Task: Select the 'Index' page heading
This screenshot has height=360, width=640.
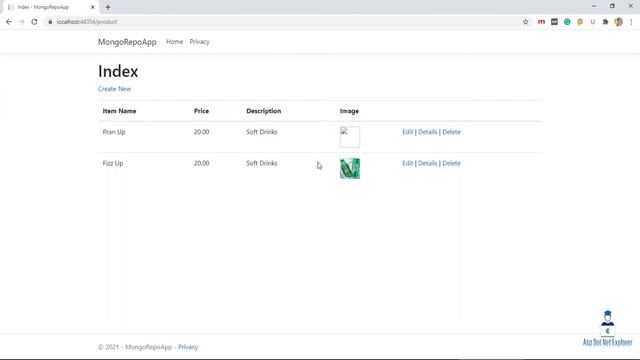Action: tap(118, 71)
